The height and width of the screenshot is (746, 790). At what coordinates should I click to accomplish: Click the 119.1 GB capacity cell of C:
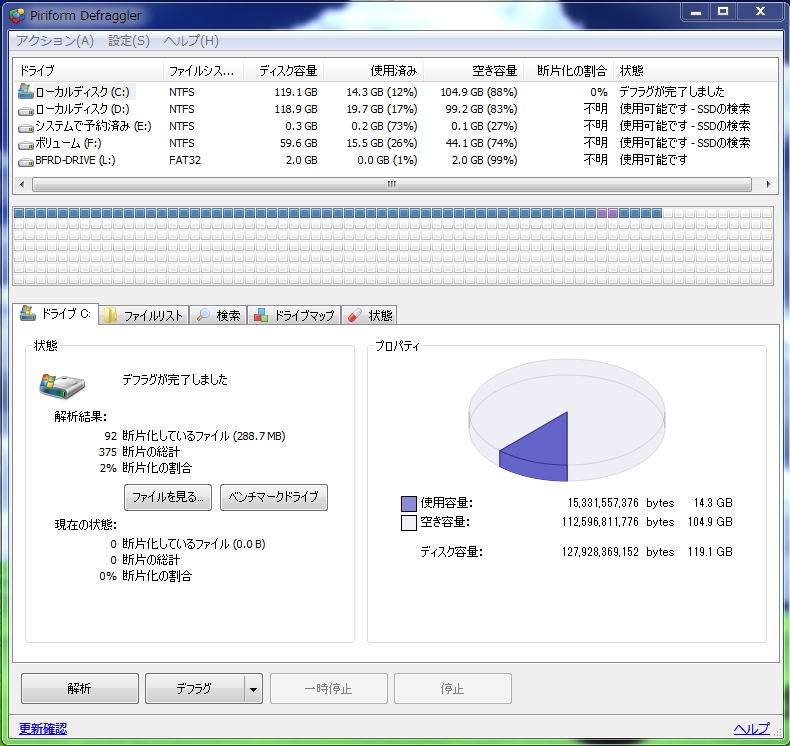pyautogui.click(x=296, y=92)
